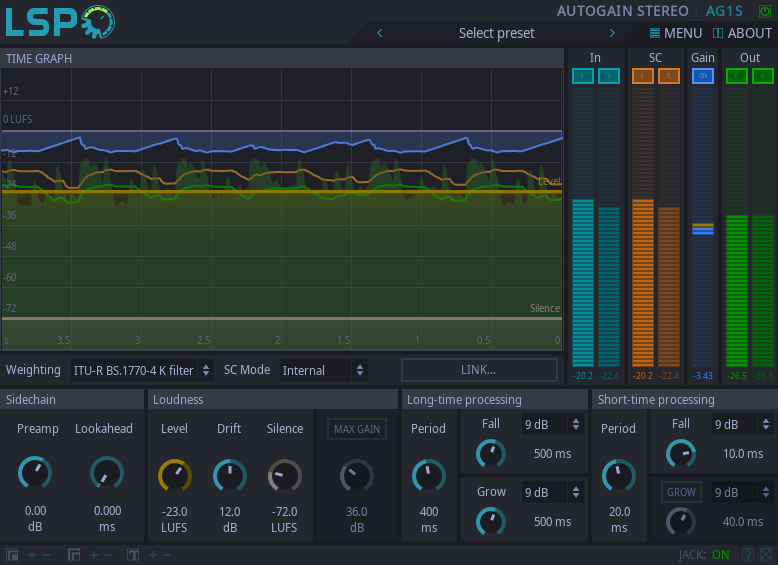Open the short-time Fall 9 dB dropdown
Screen dimensions: 778x565
(x=742, y=424)
